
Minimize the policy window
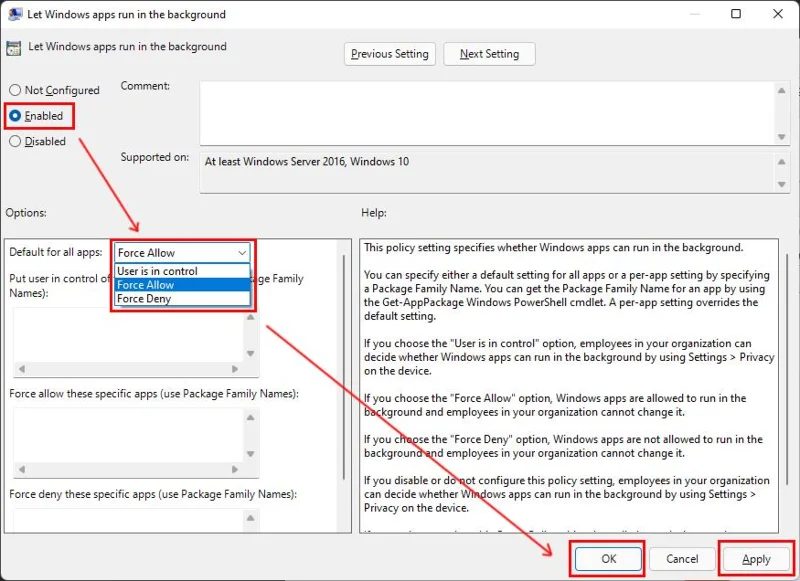[x=694, y=14]
